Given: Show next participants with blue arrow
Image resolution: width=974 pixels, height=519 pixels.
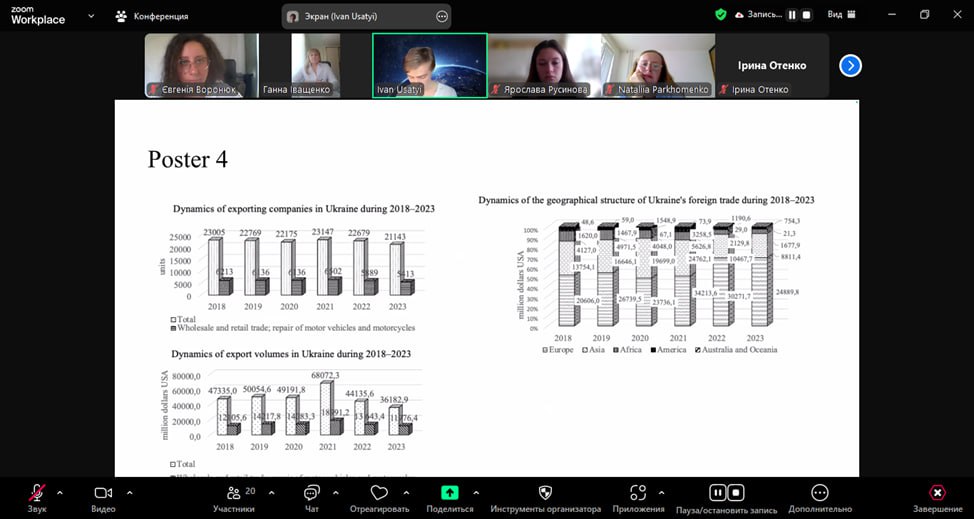Looking at the screenshot, I should 850,65.
